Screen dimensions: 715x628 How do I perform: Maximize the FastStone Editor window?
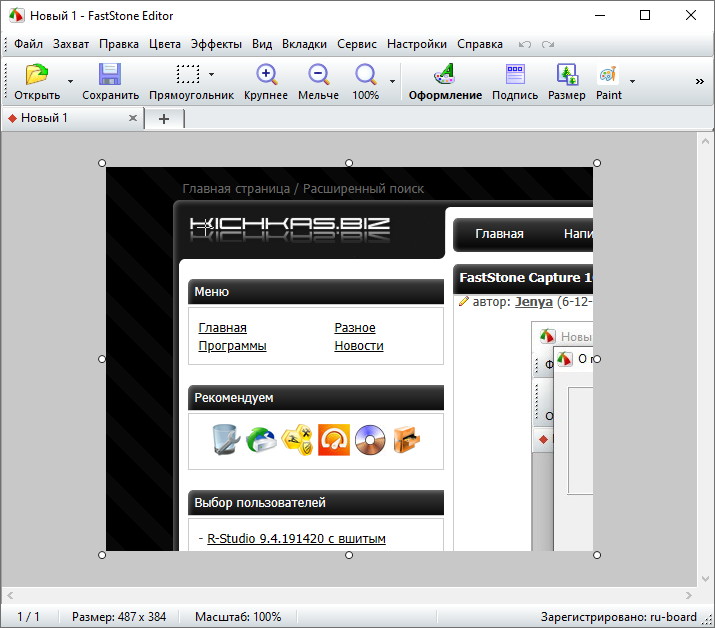tap(645, 15)
